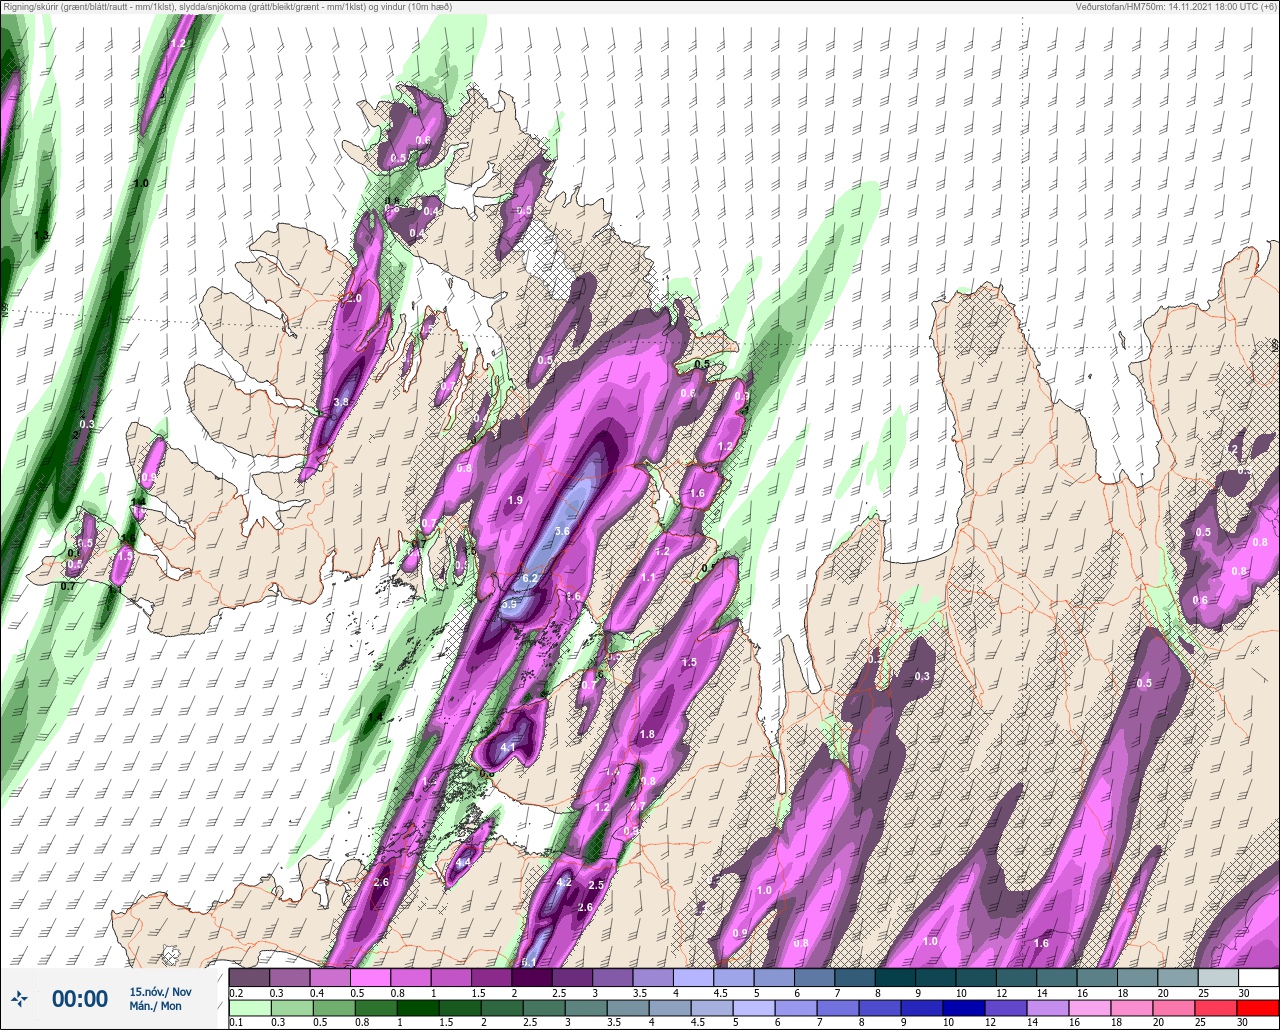Screen dimensions: 1280x1030
Task: Click the pale mint swatch starting the lower legend
Action: click(x=249, y=1008)
